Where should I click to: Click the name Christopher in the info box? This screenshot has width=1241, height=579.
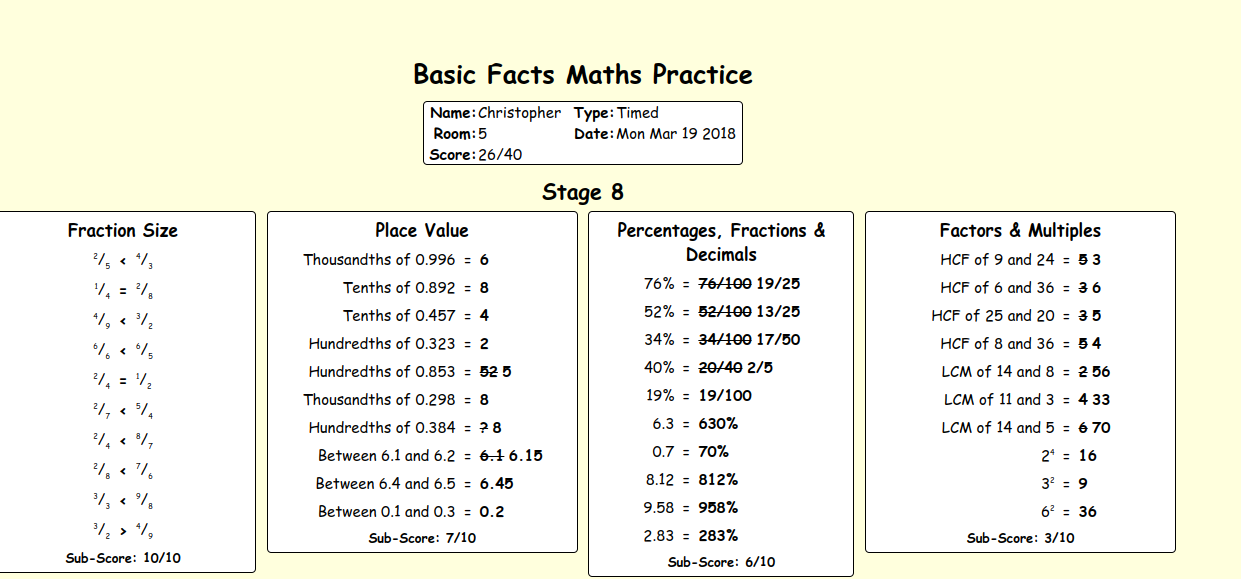(519, 113)
